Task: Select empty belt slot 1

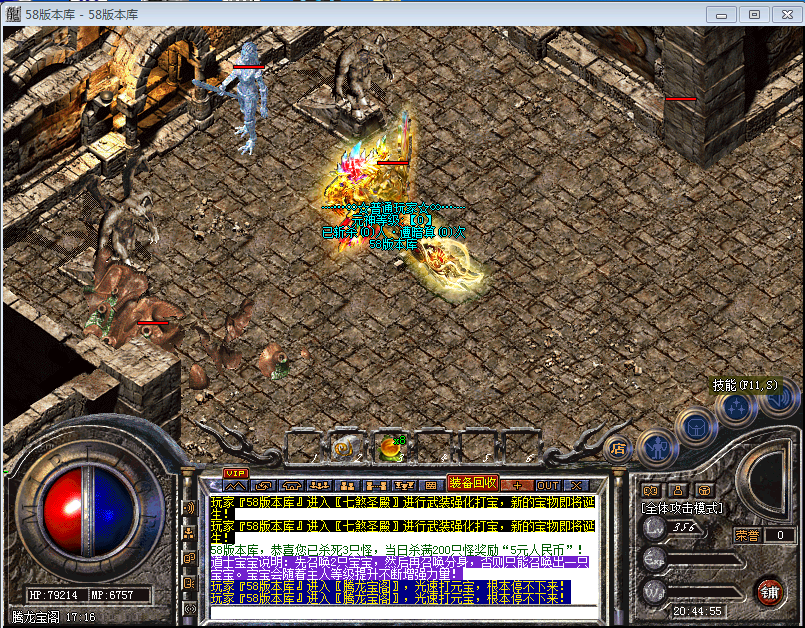Action: 302,447
